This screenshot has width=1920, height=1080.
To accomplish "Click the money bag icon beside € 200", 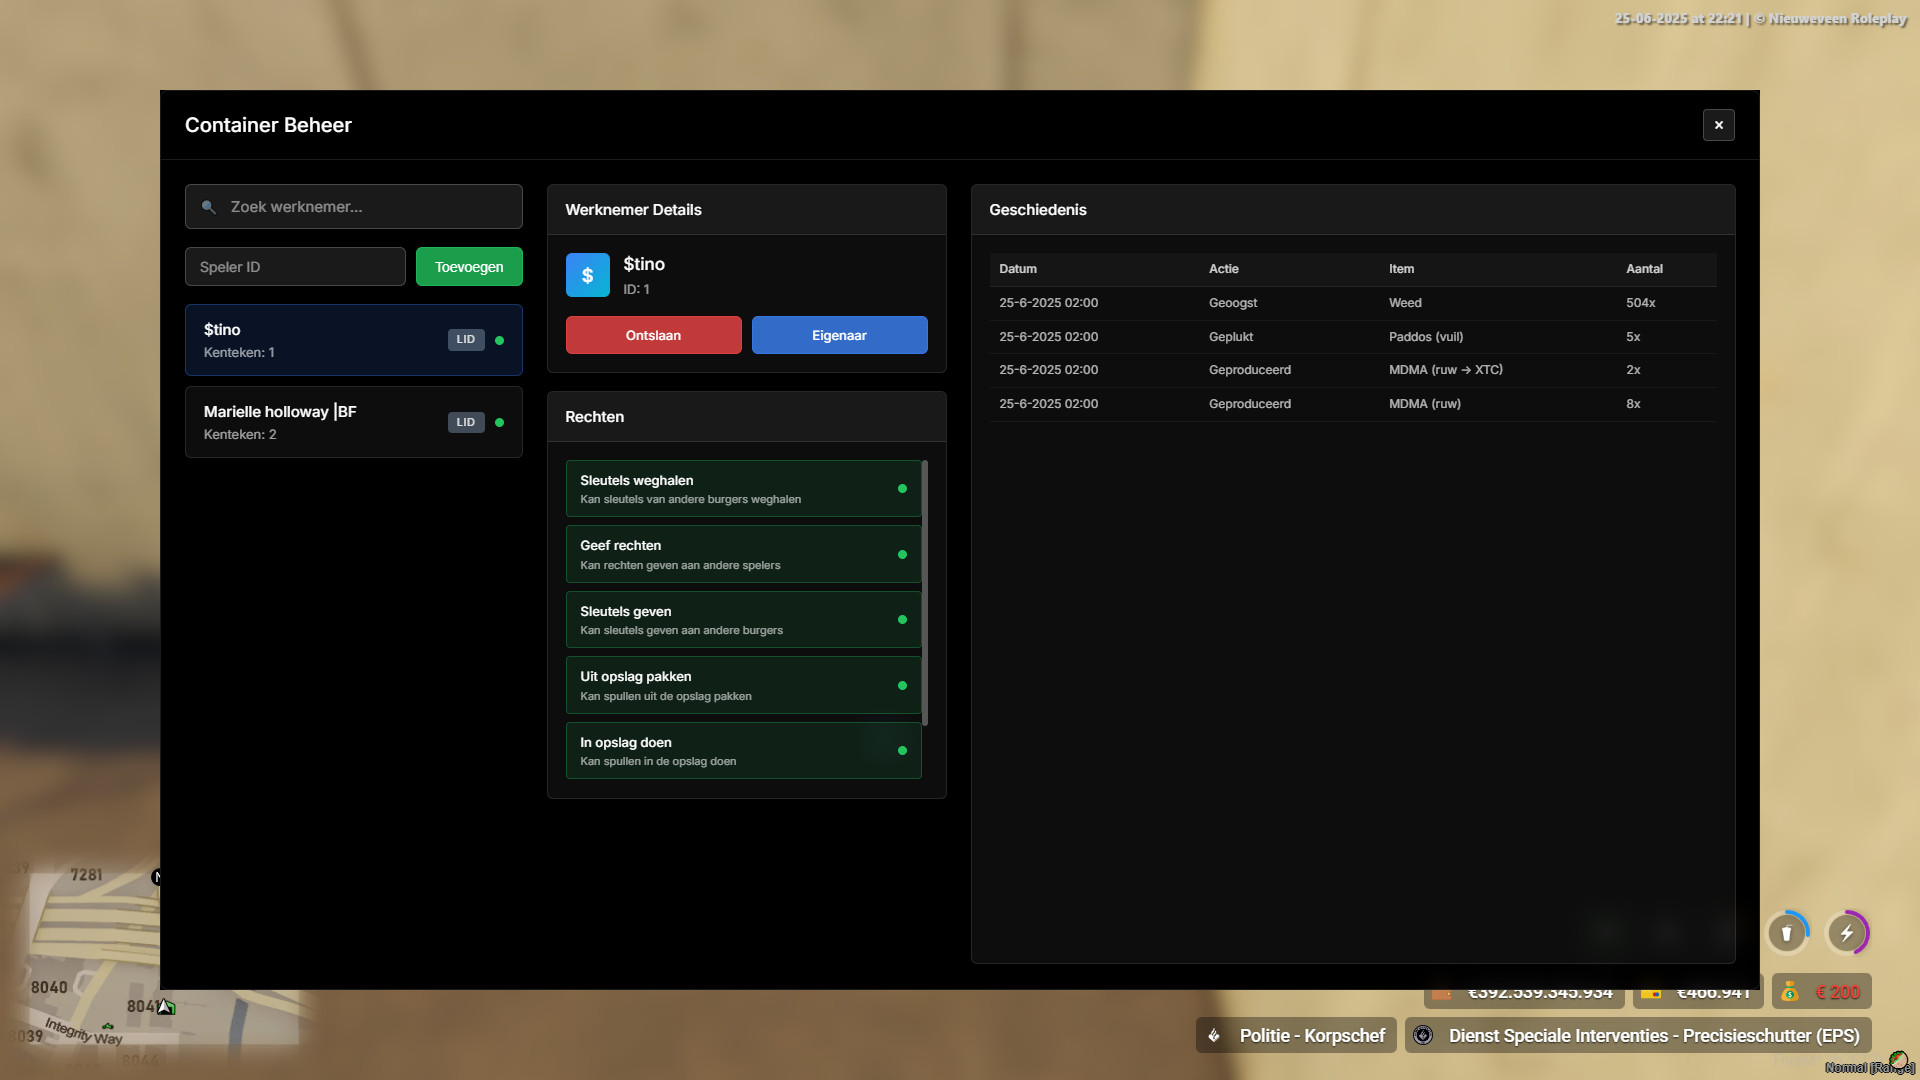I will pyautogui.click(x=1790, y=992).
